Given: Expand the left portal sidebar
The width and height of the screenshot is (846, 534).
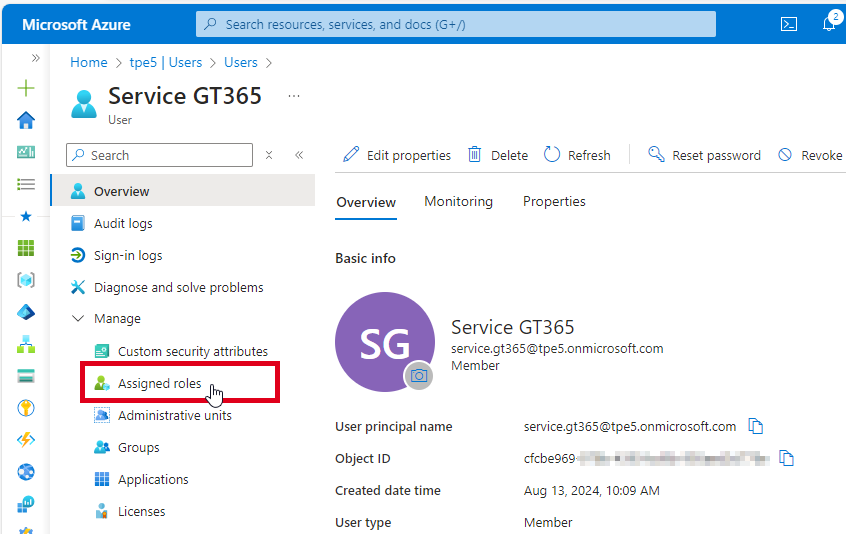Looking at the screenshot, I should tap(36, 58).
